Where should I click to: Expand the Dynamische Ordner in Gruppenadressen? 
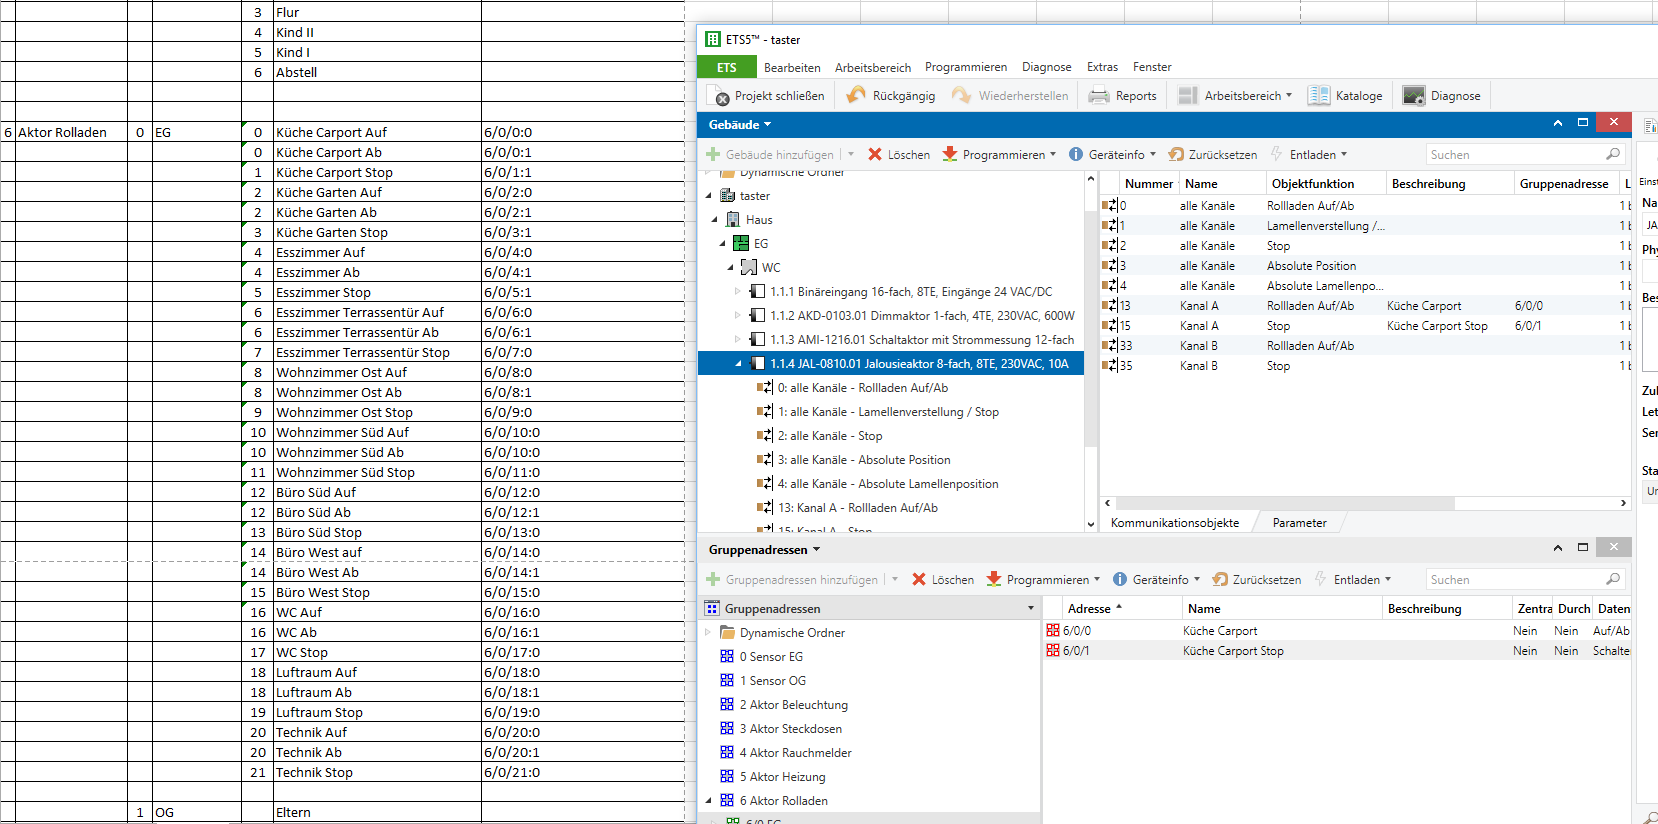tap(709, 633)
